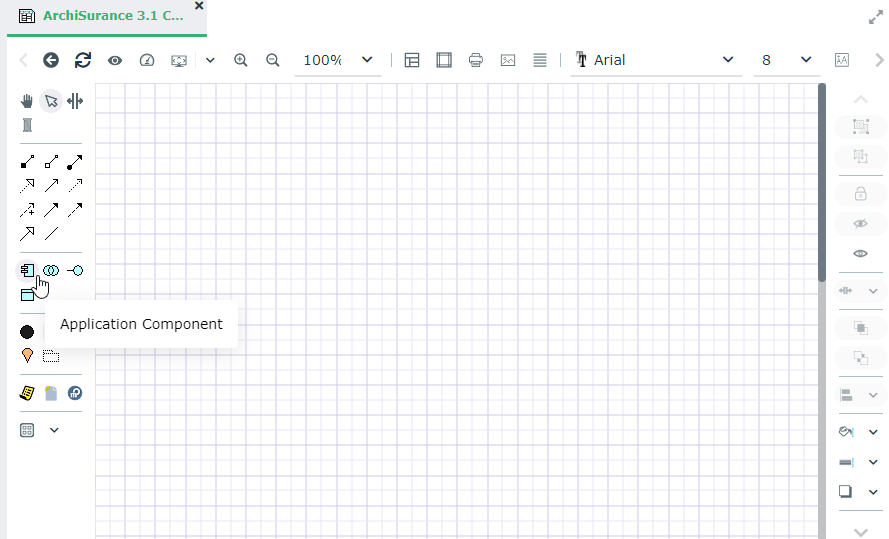Viewport: 889px width, 539px height.
Task: Toggle the eye preview icon in top toolbar
Action: tap(115, 60)
